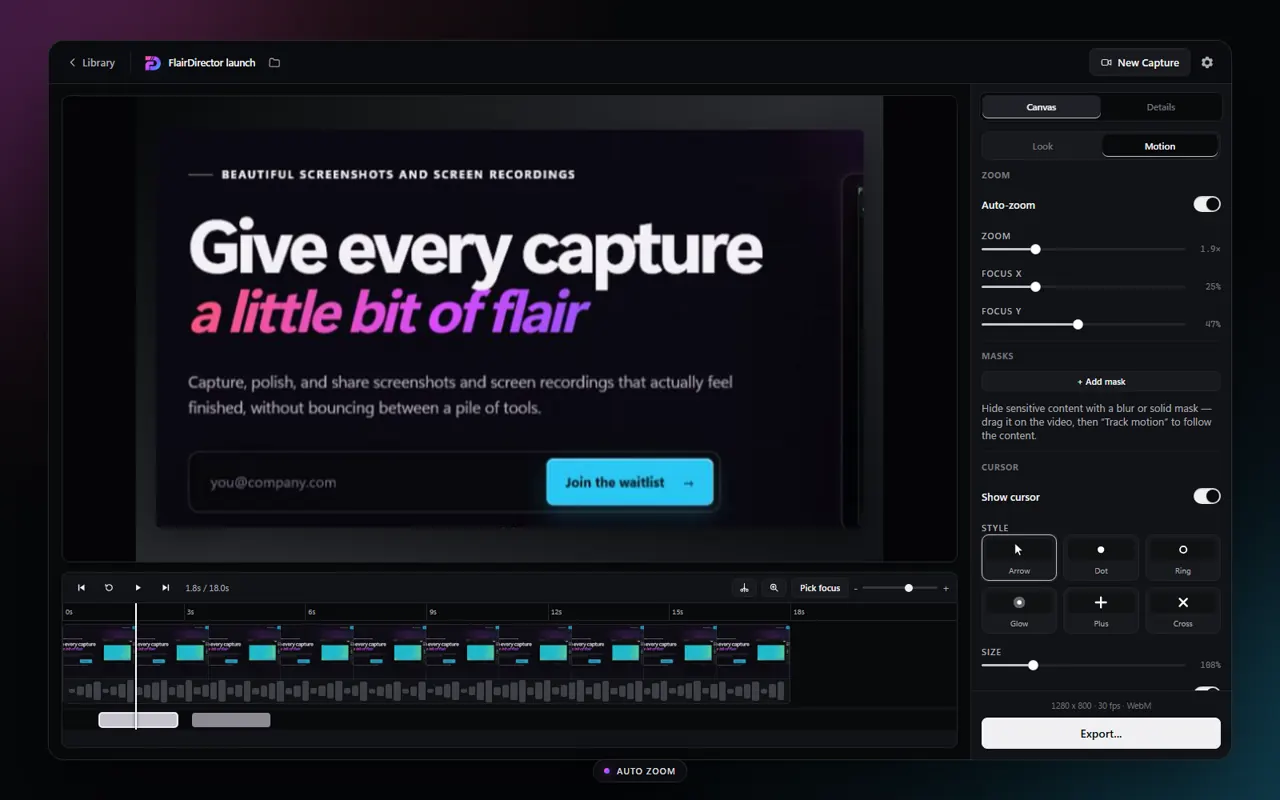Viewport: 1280px width, 800px height.
Task: Click the timeline zoom out minus
Action: [x=856, y=588]
